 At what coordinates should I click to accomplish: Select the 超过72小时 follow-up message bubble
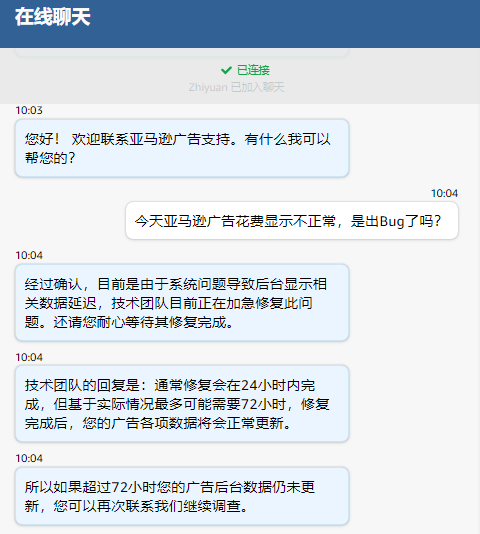pyautogui.click(x=182, y=496)
